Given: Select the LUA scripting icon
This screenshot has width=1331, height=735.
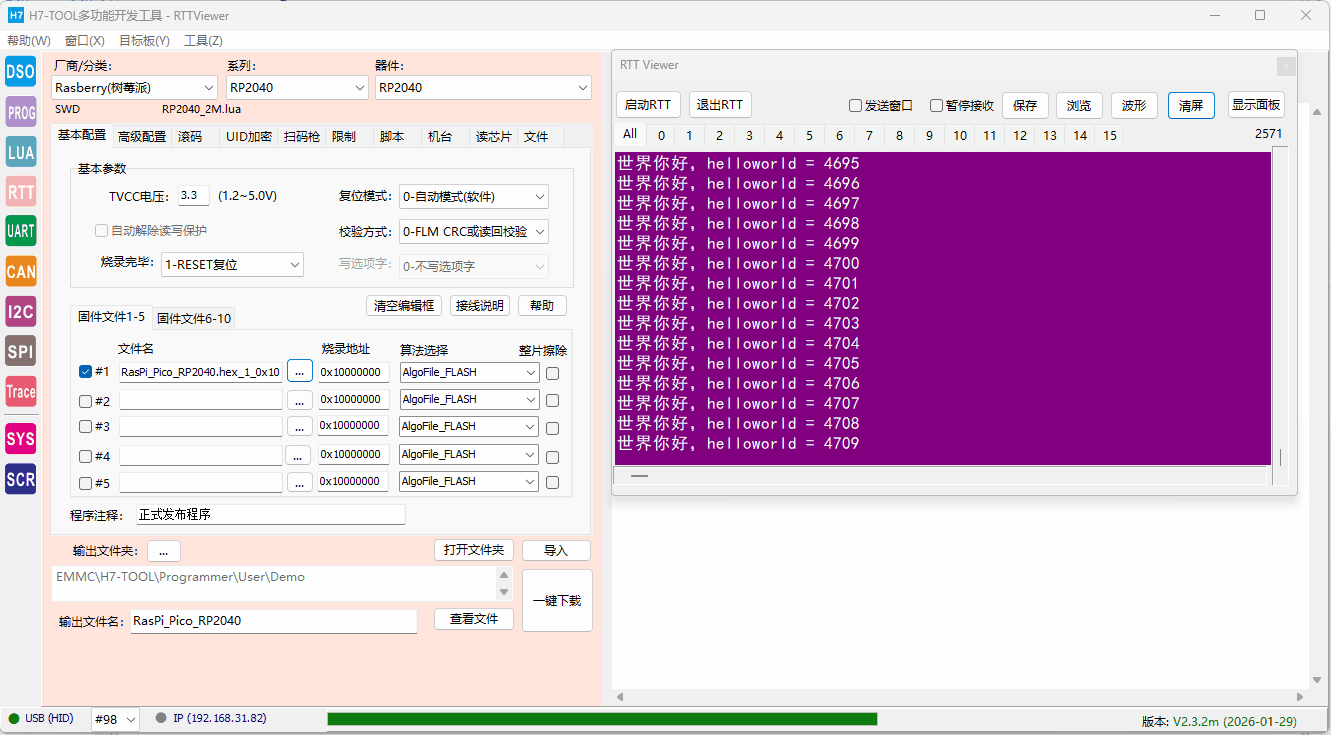Looking at the screenshot, I should click(20, 152).
